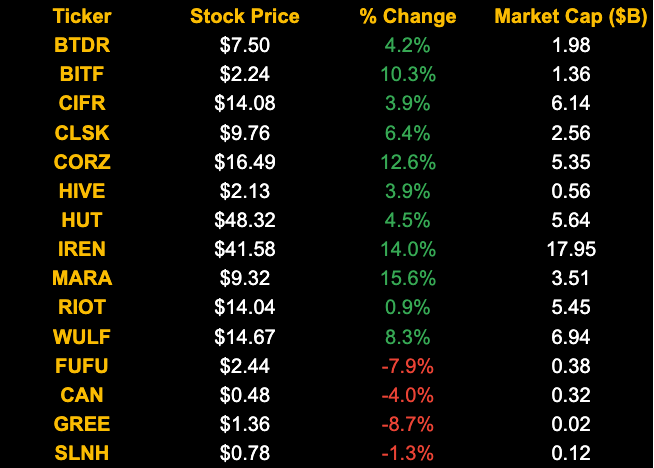
Task: Click the Ticker column header
Action: [x=82, y=17]
